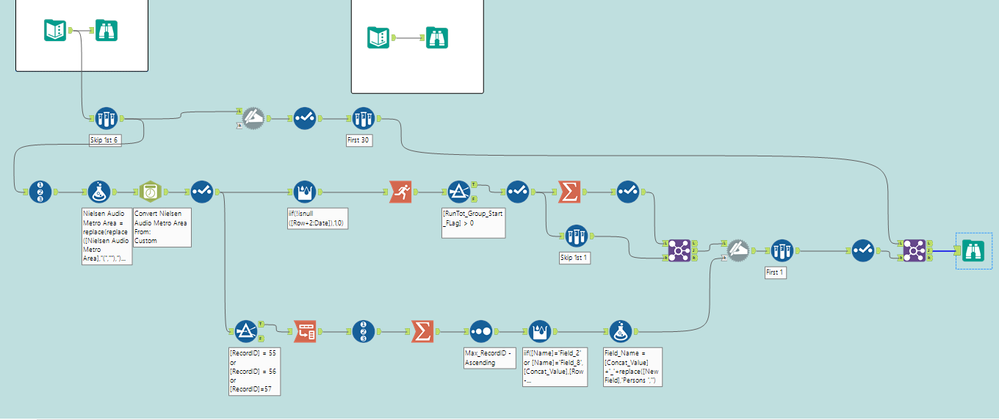
Task: Click the 'Convert Nielsen Audio Metro Area From: Custom' annotation
Action: 163,228
